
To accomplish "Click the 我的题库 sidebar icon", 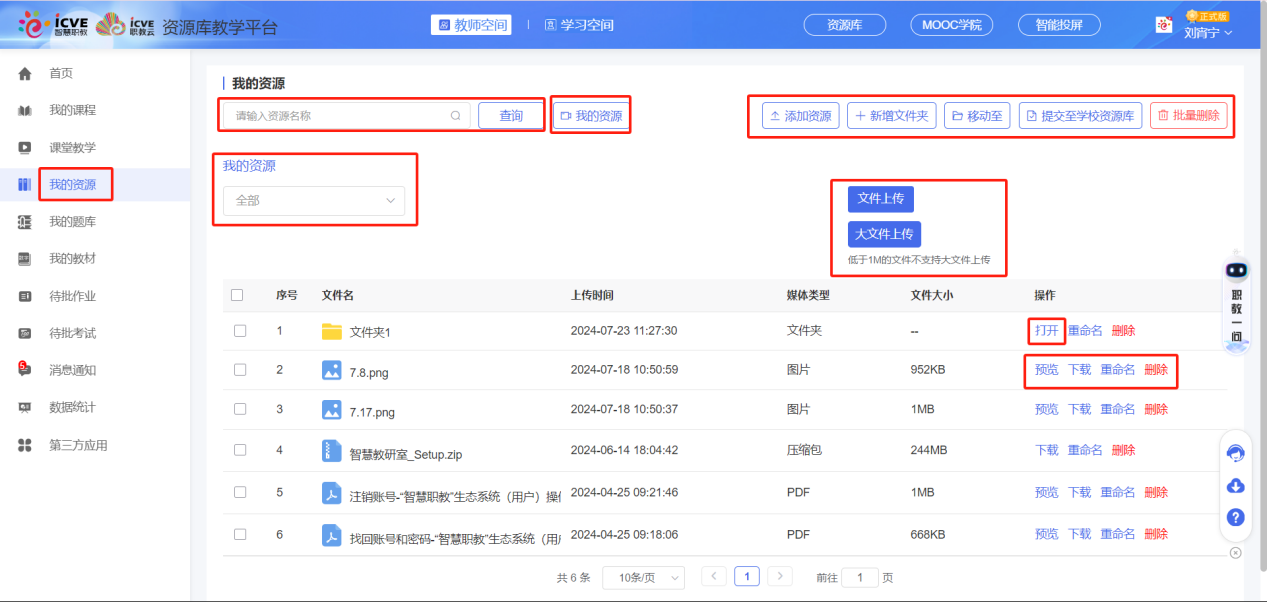I will tap(25, 222).
